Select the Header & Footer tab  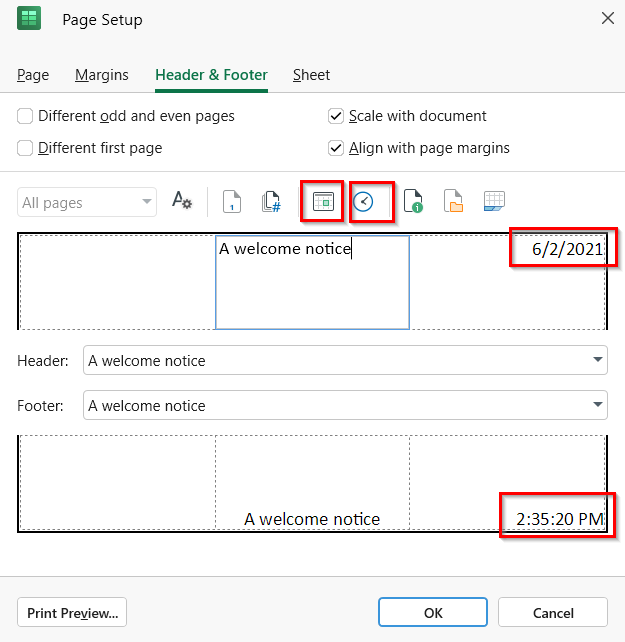211,75
